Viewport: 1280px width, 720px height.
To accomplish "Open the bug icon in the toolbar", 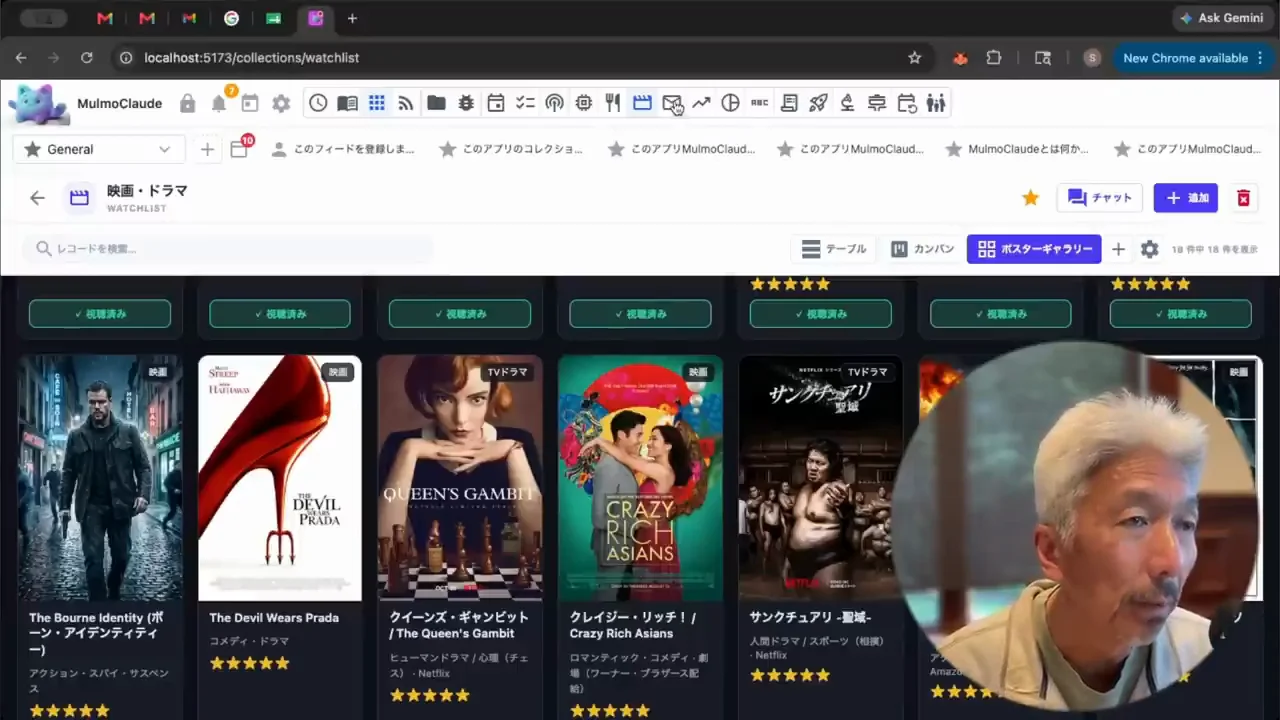I will pyautogui.click(x=466, y=103).
